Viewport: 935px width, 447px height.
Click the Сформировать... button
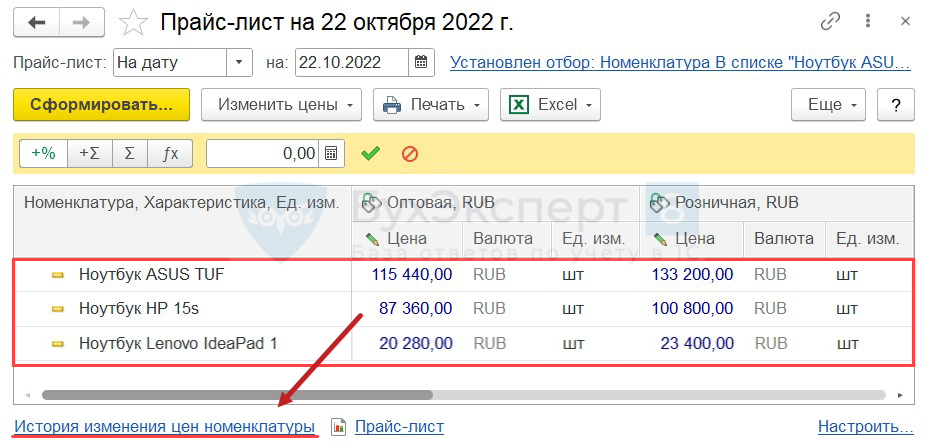[101, 105]
